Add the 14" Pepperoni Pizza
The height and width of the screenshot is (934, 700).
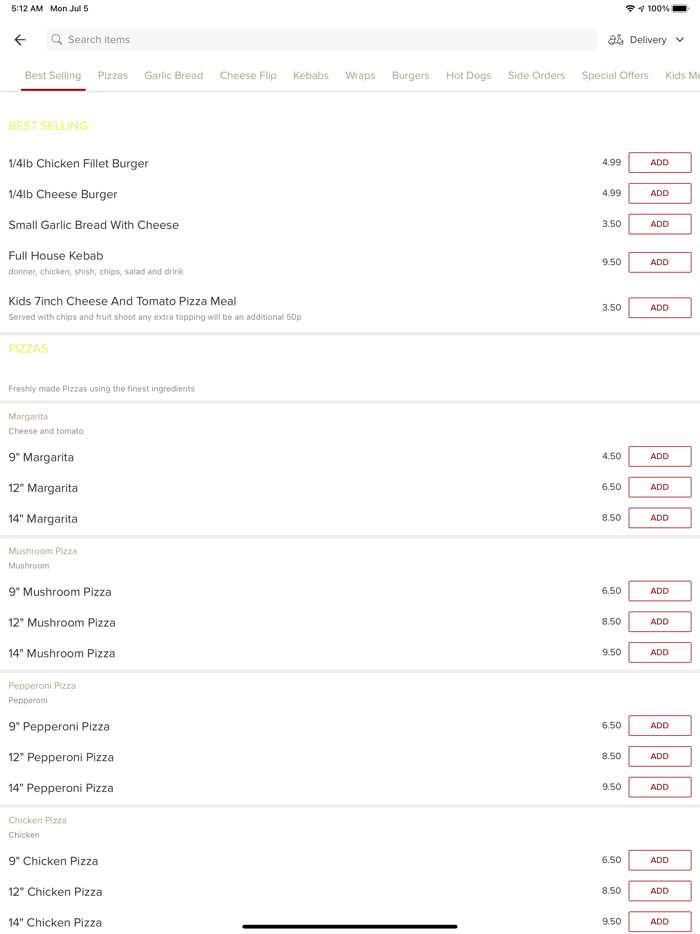[x=659, y=787]
